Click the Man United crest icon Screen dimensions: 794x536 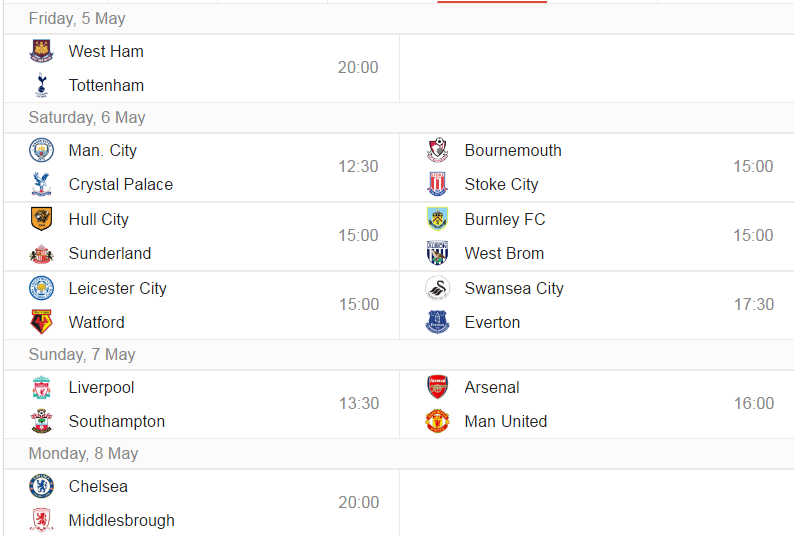[438, 421]
